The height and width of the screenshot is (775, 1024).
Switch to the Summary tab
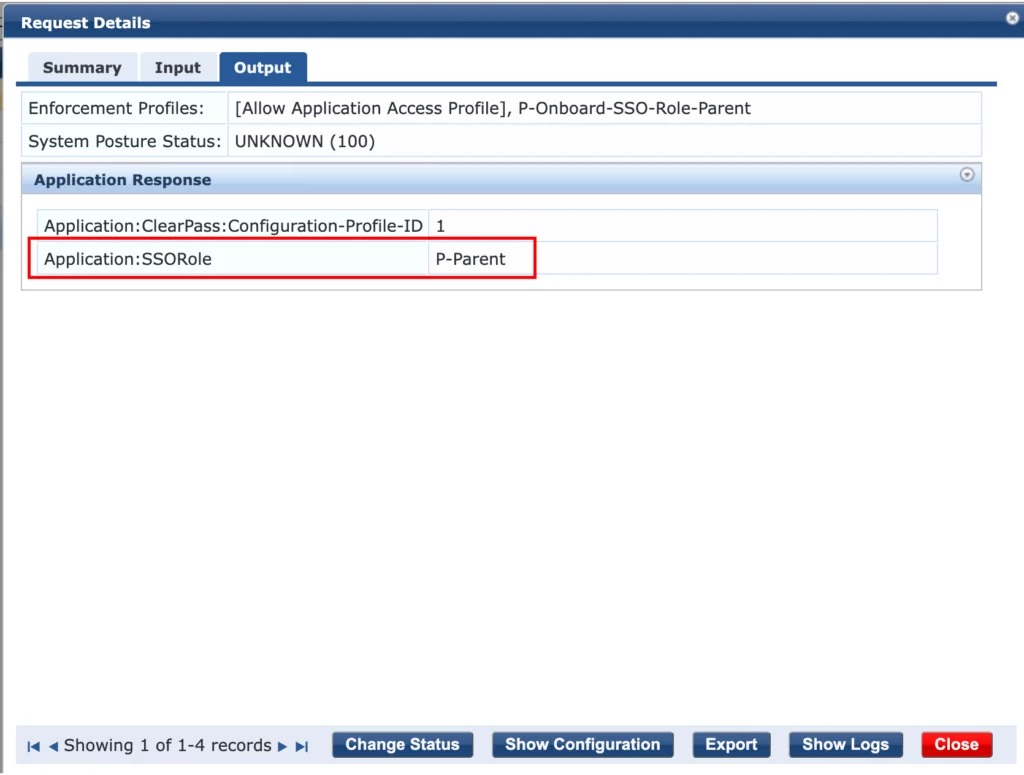pos(82,67)
